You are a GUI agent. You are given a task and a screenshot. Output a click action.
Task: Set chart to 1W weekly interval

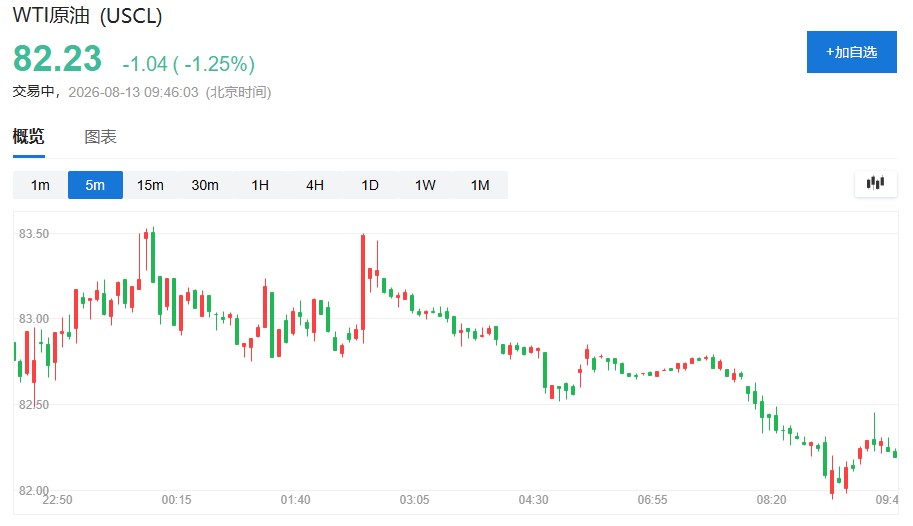click(425, 185)
